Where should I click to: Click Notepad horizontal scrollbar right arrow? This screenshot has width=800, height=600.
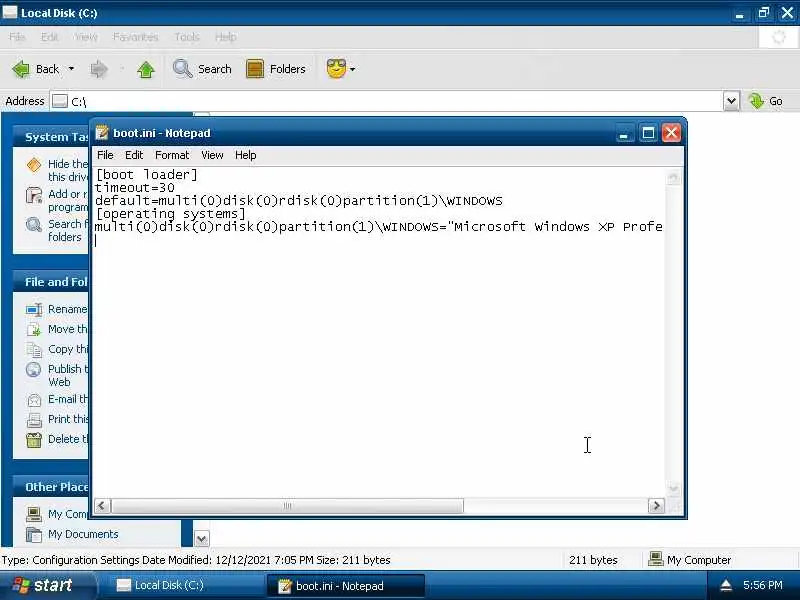[x=656, y=506]
